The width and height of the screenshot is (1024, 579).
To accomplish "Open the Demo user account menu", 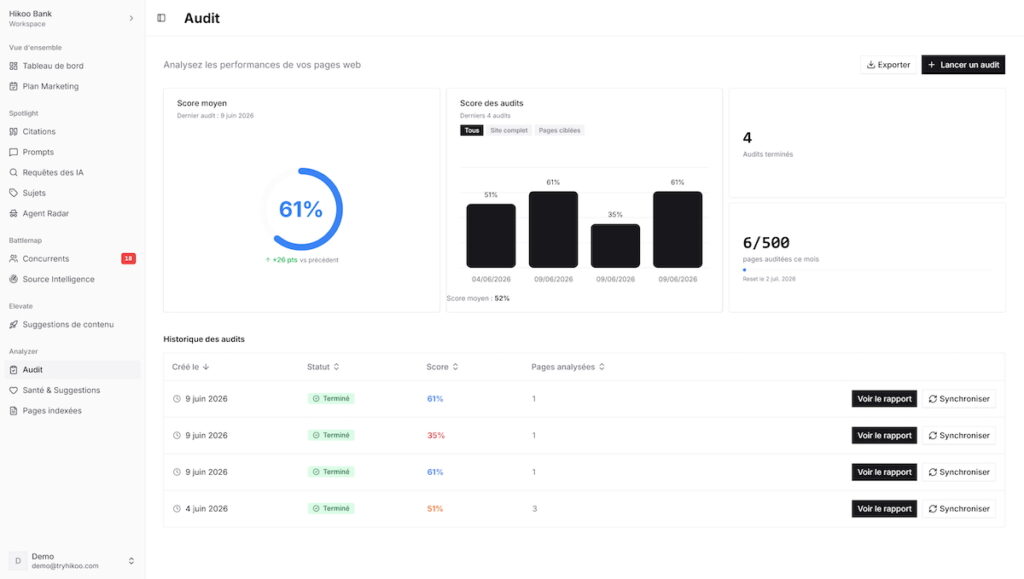I will (x=72, y=561).
